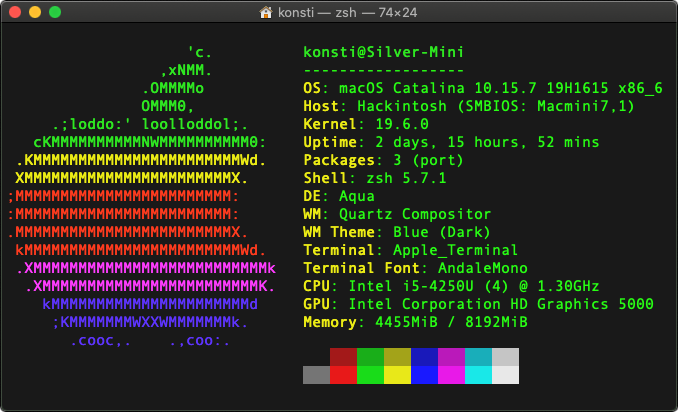Click the DE value 'Aqua'
This screenshot has width=678, height=412.
pyautogui.click(x=356, y=196)
